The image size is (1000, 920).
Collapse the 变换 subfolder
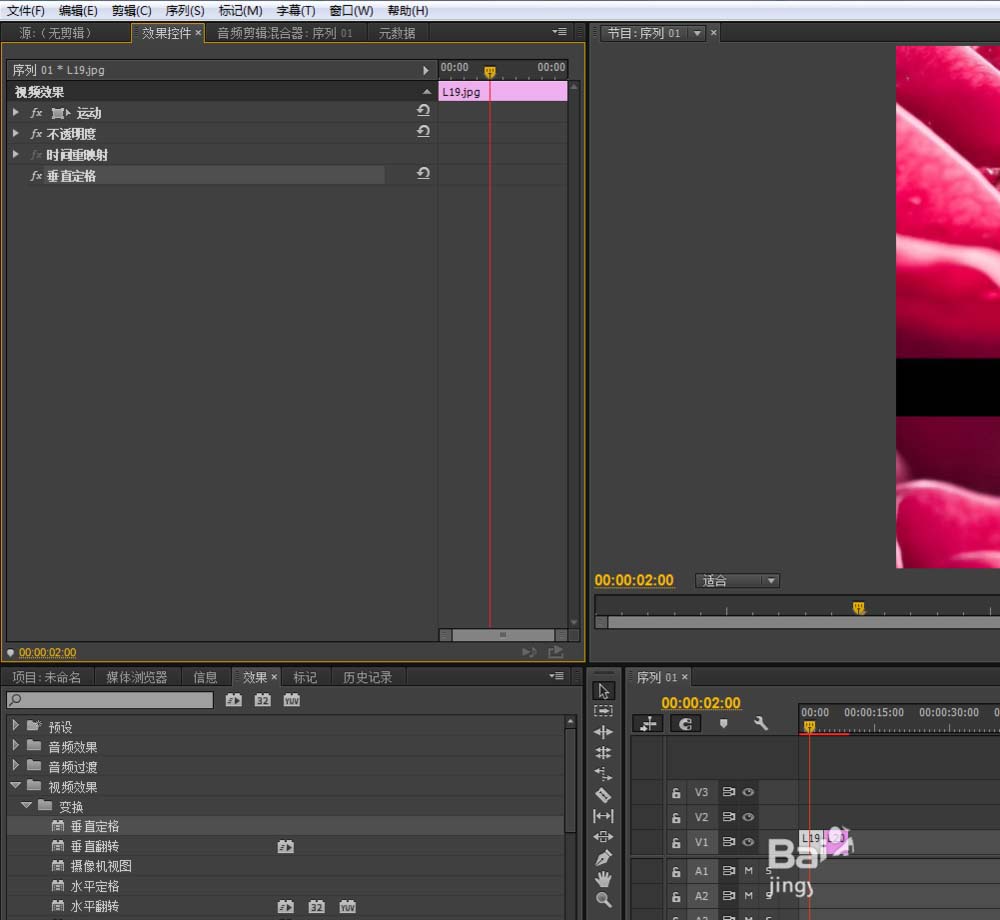[27, 805]
